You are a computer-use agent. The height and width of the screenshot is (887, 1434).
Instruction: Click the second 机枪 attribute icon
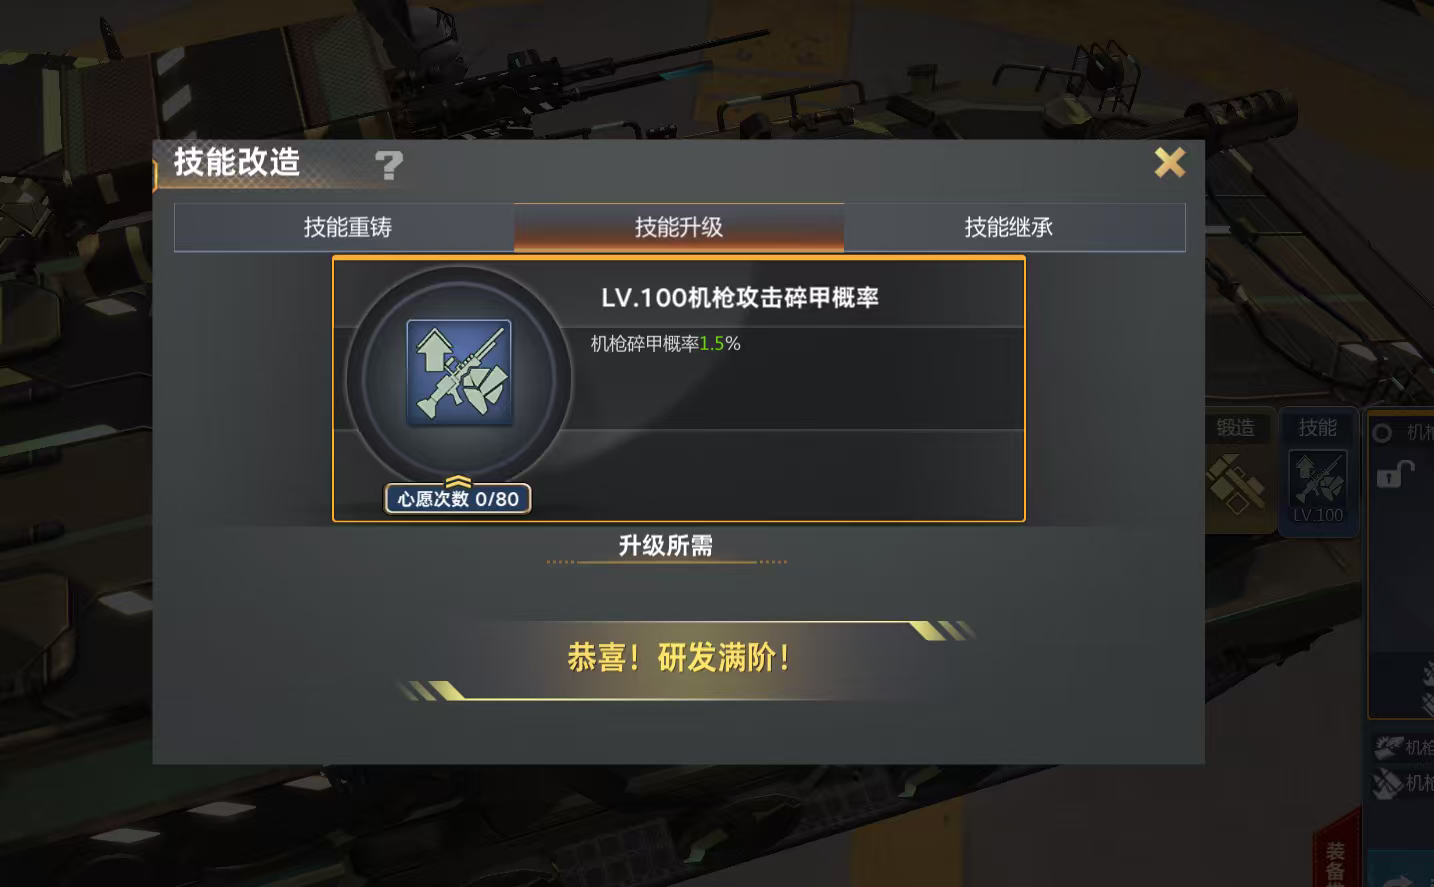pyautogui.click(x=1387, y=783)
